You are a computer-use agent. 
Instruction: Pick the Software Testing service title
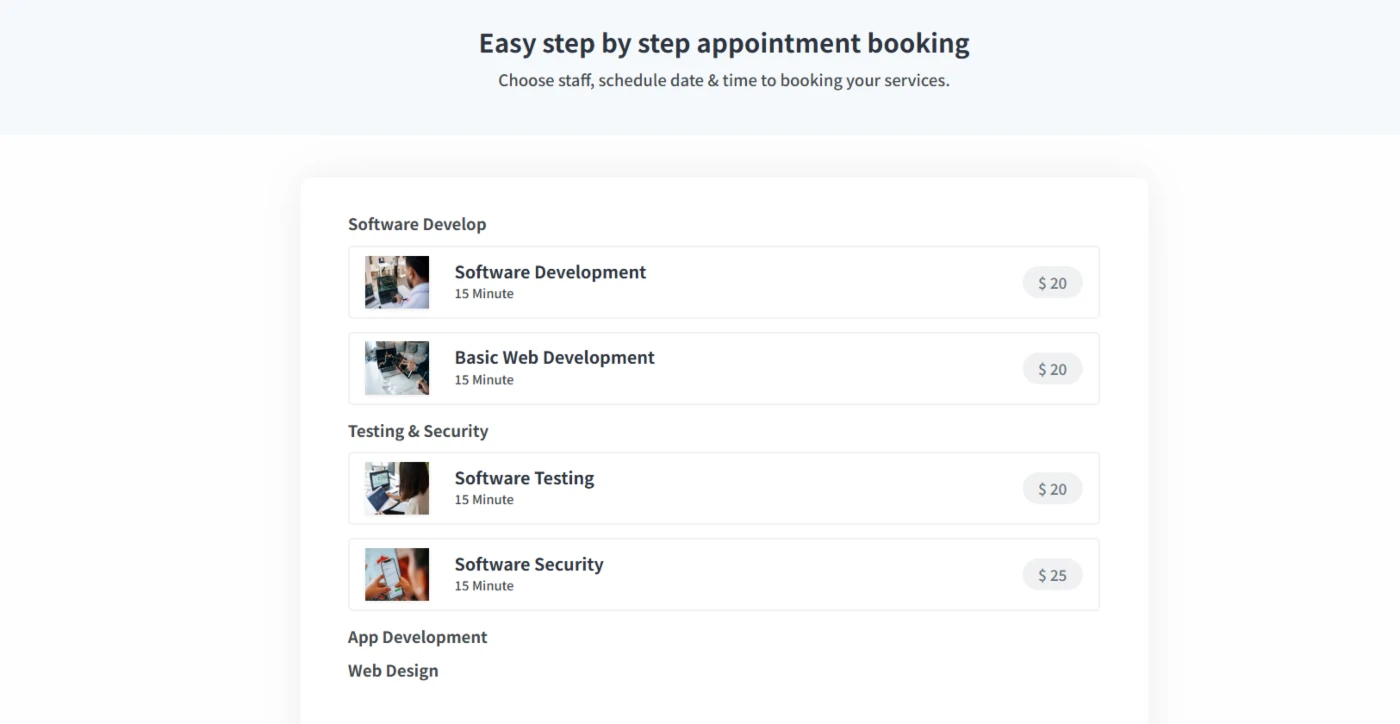tap(524, 478)
